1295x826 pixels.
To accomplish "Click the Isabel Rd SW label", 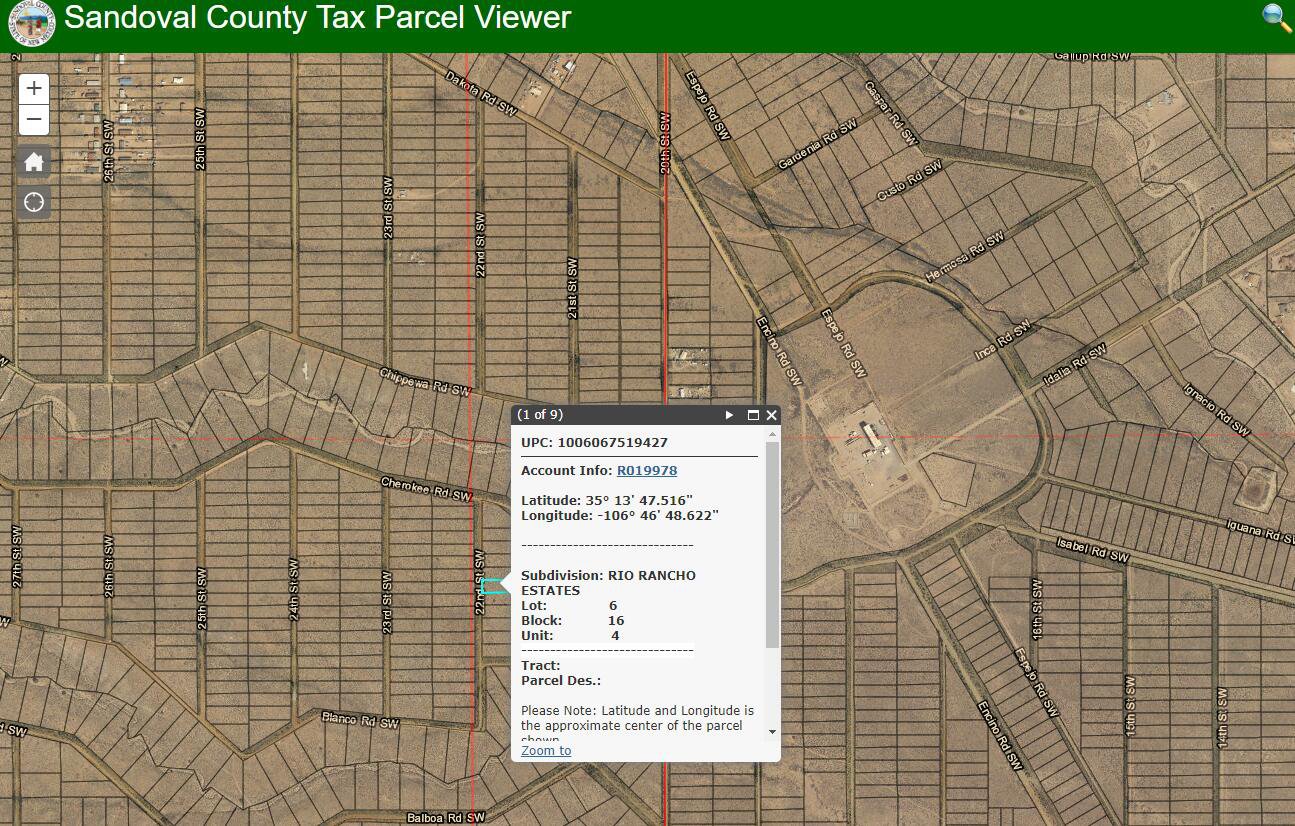I will [x=1093, y=550].
